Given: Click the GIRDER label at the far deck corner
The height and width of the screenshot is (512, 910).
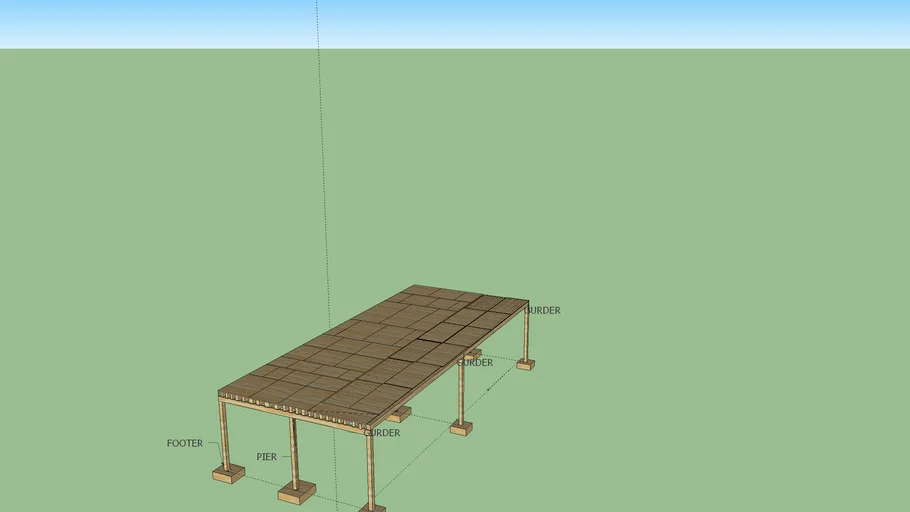Looking at the screenshot, I should 543,310.
